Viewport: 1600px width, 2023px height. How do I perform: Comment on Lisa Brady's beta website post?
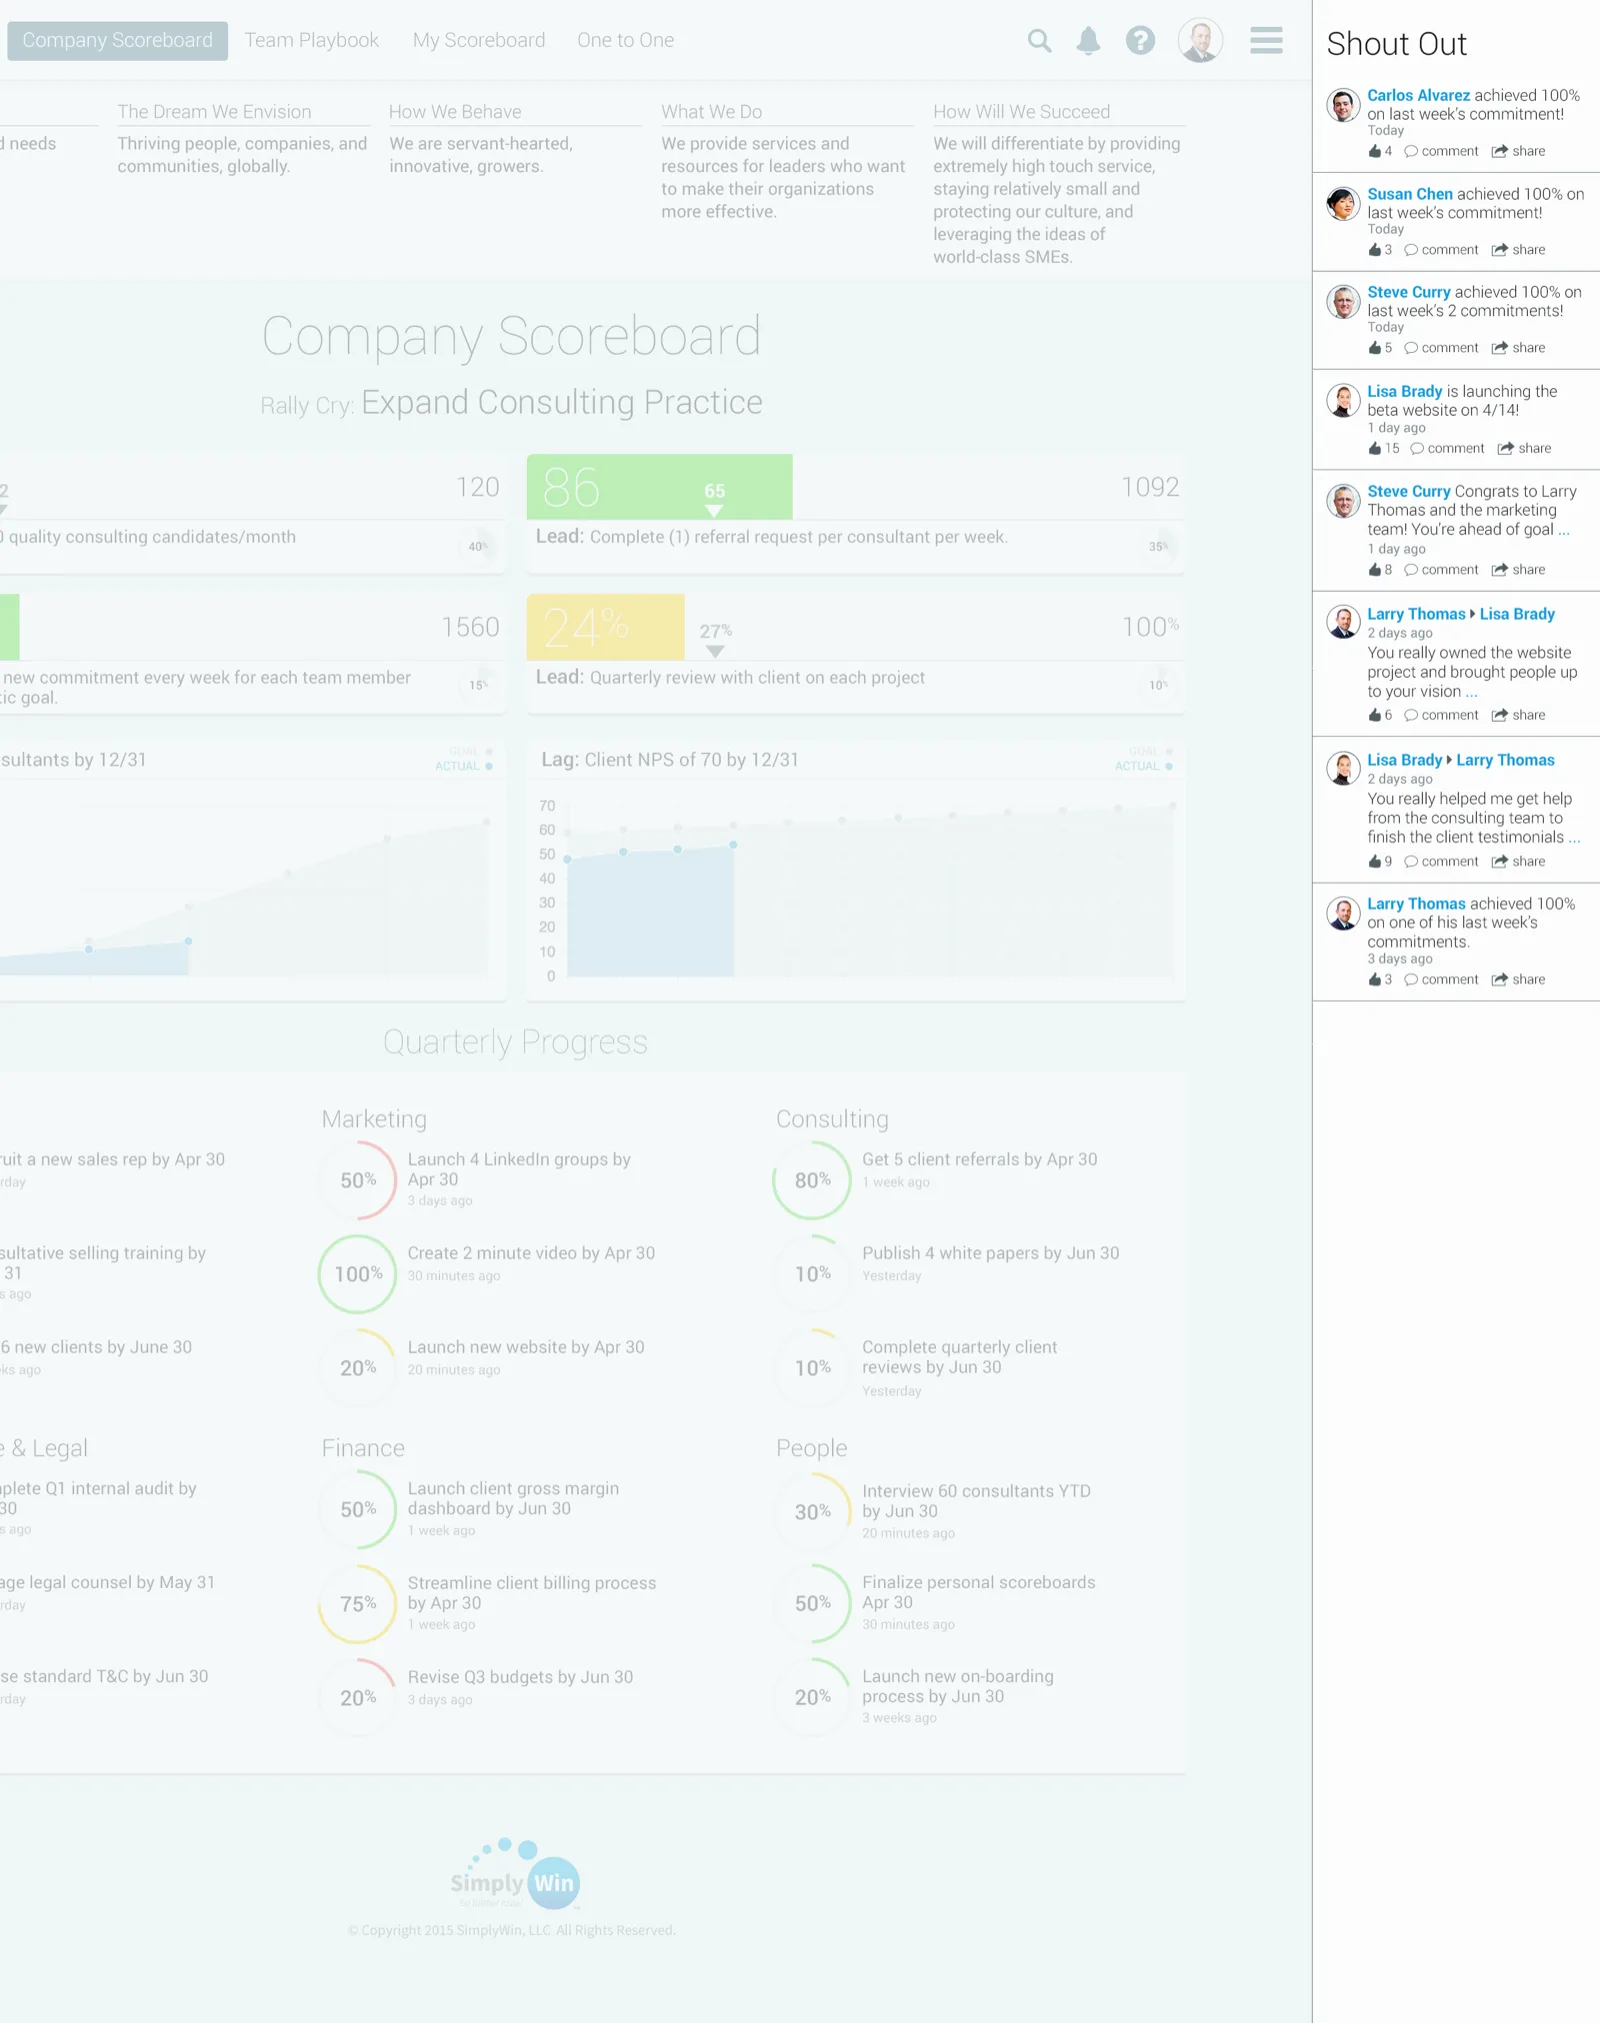point(1447,449)
